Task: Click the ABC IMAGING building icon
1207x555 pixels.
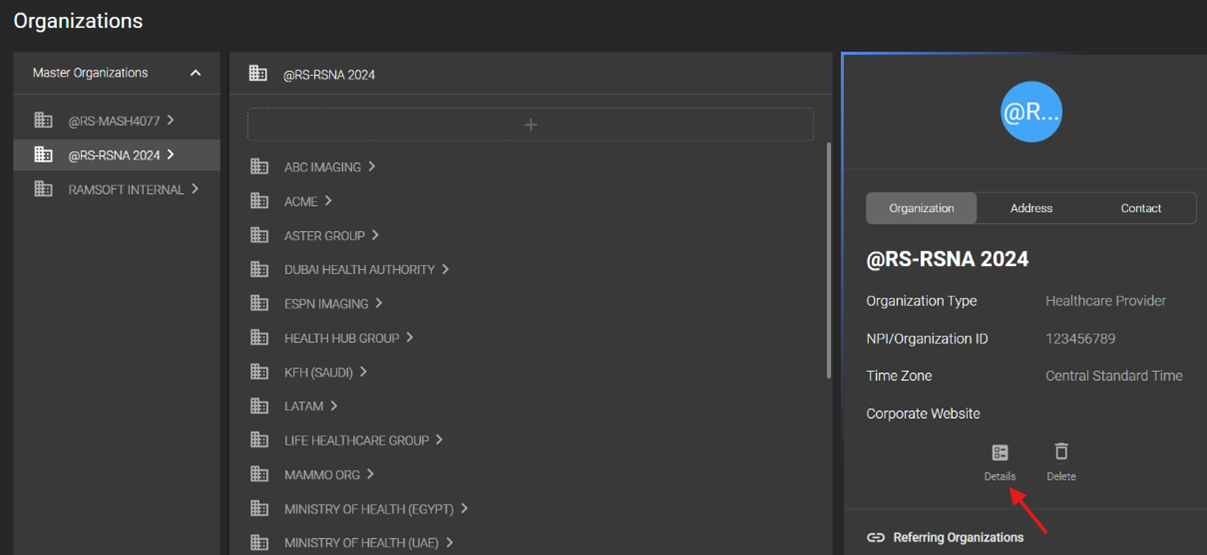Action: point(260,167)
